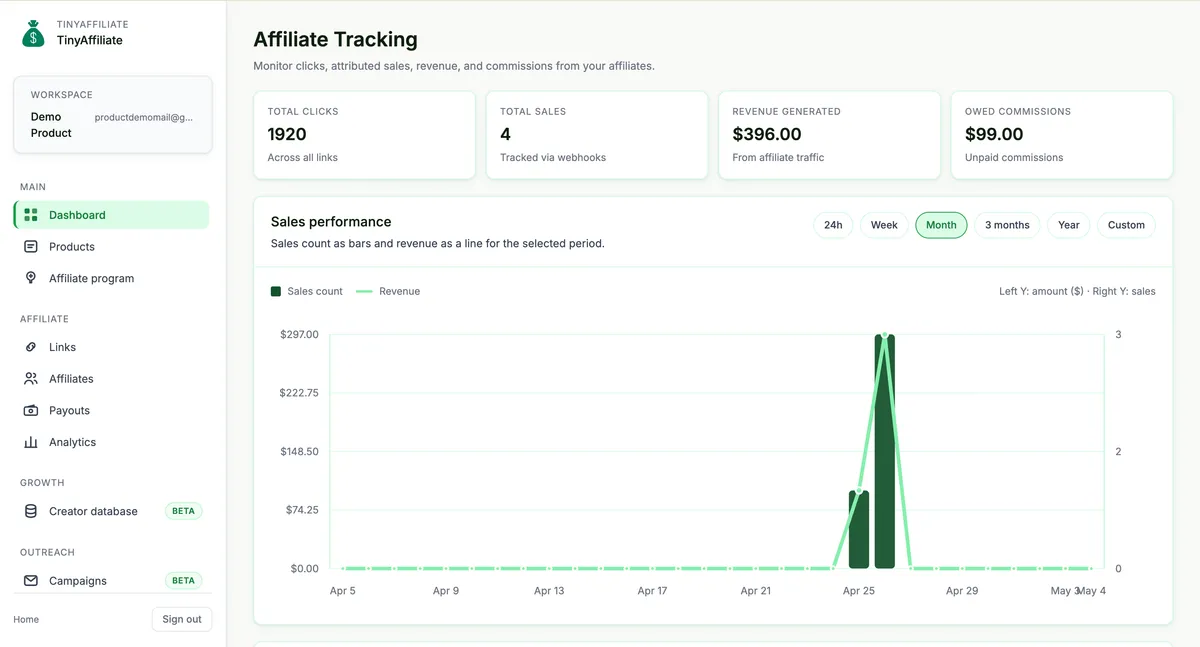Click the Total Clicks card
Viewport: 1200px width, 647px height.
pyautogui.click(x=365, y=136)
